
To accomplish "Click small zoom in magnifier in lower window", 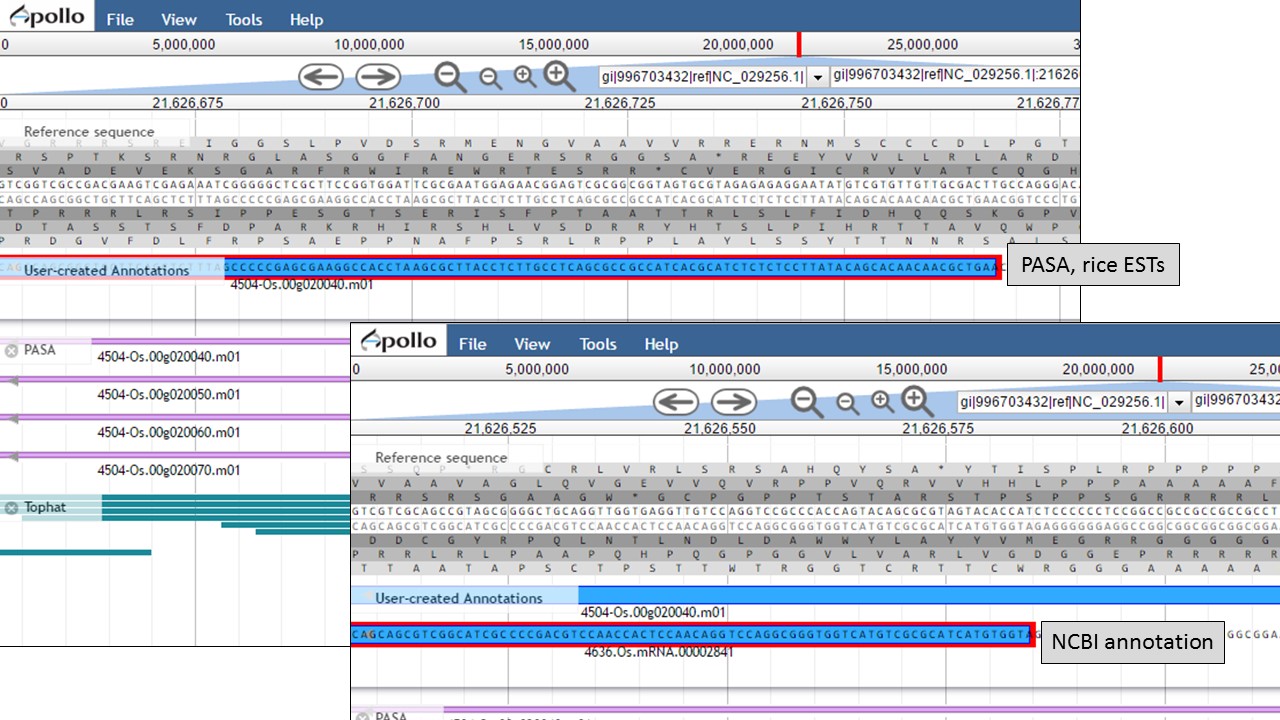I will click(x=882, y=402).
